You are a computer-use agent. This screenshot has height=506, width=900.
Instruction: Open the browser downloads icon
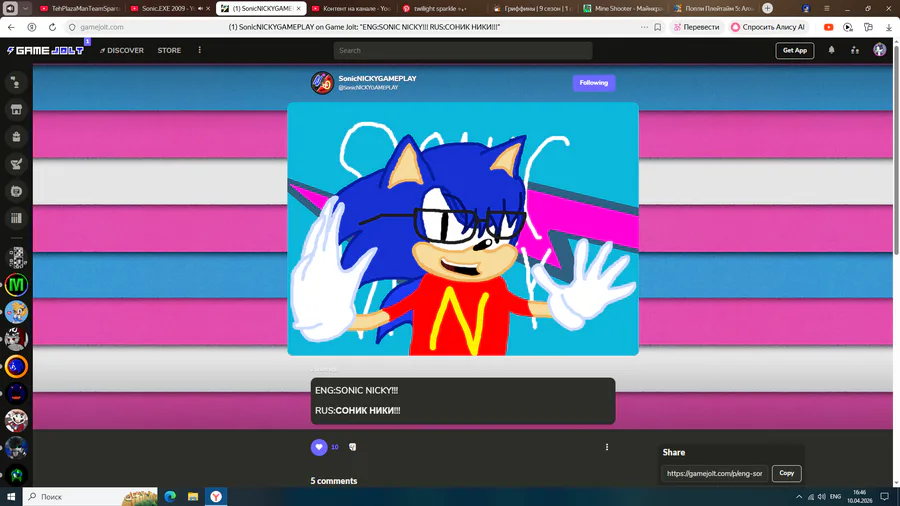point(889,27)
